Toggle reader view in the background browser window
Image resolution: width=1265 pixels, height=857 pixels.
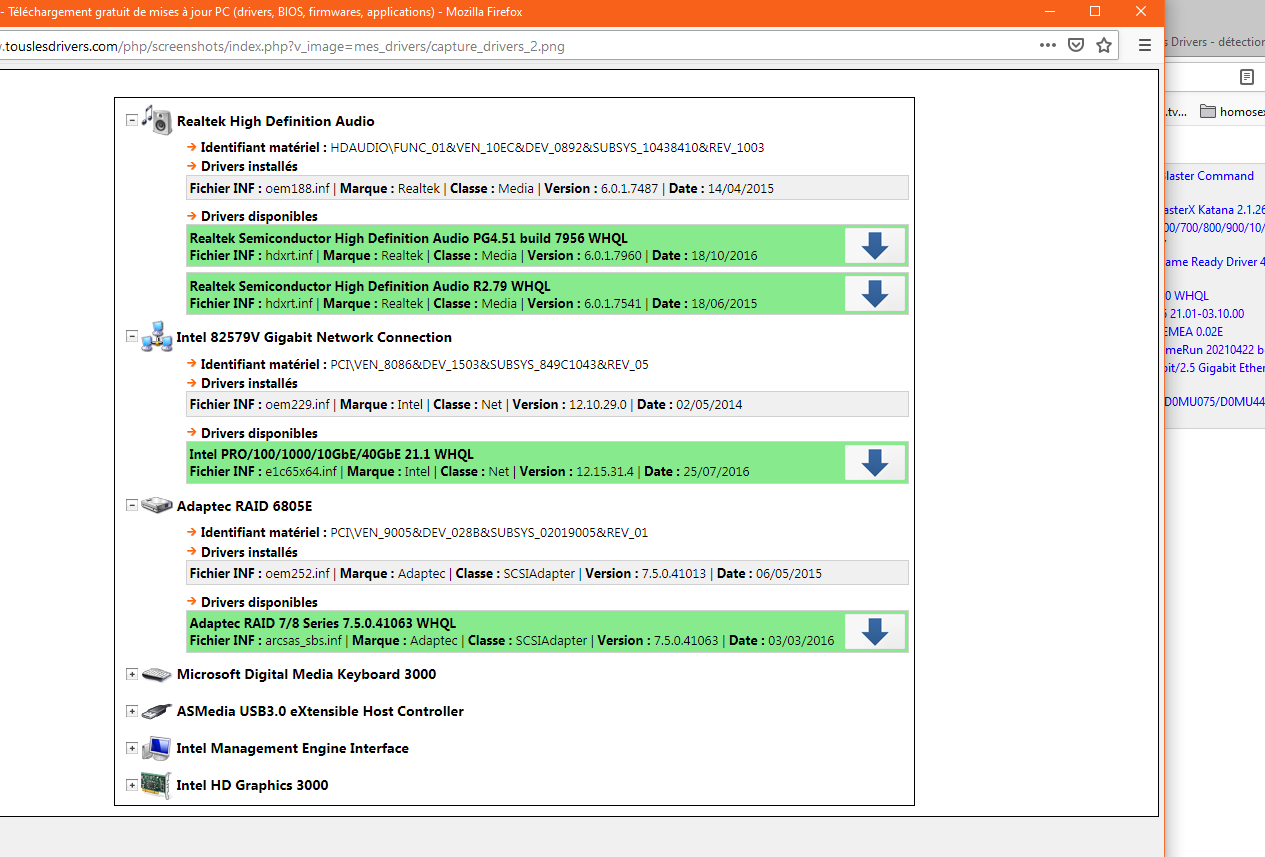pos(1246,77)
